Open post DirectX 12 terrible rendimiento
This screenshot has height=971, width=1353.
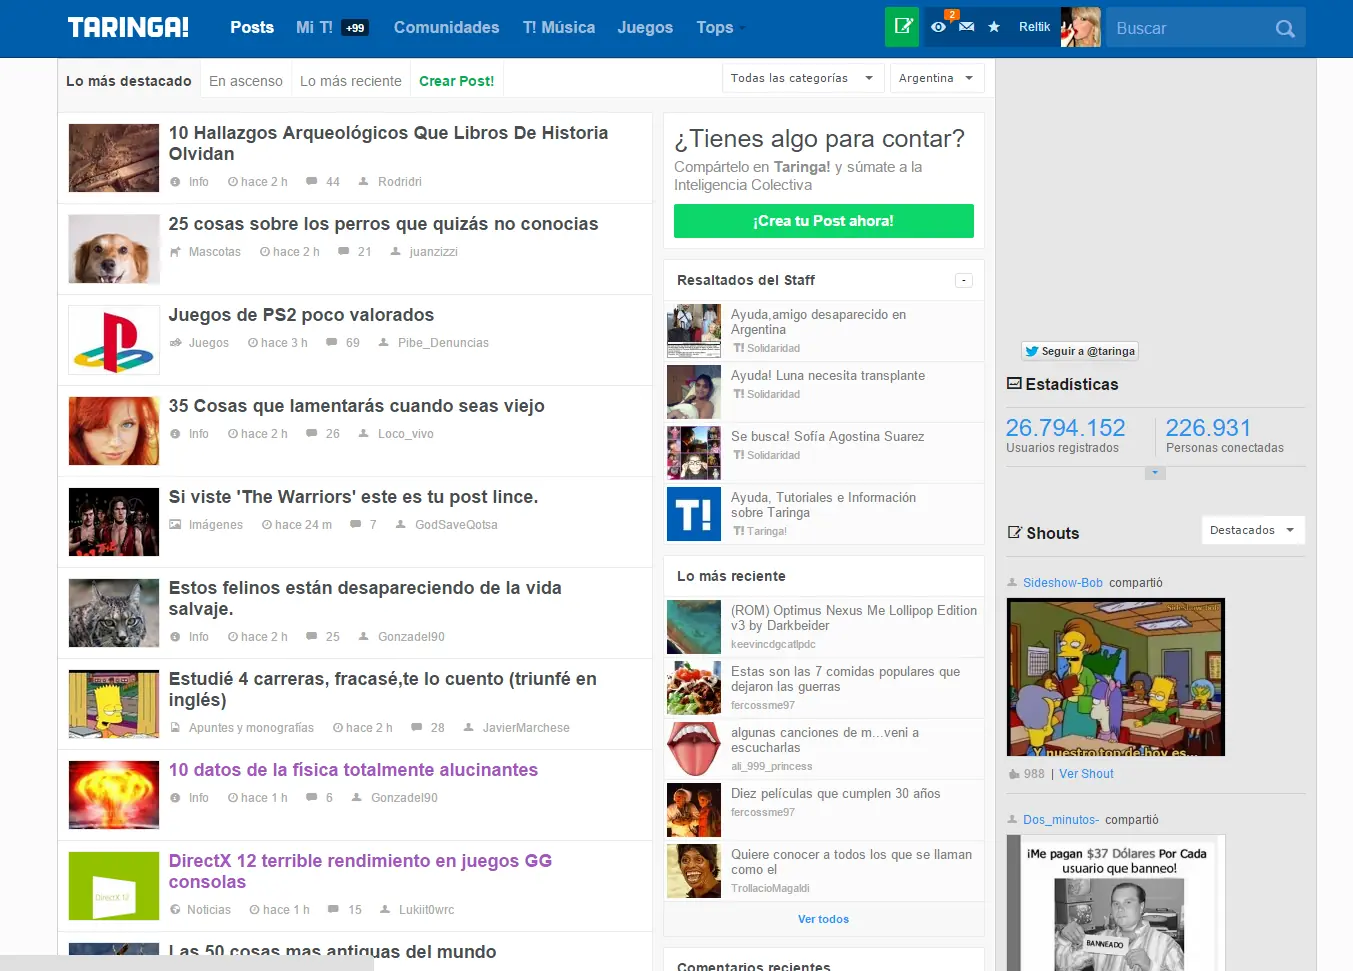360,871
